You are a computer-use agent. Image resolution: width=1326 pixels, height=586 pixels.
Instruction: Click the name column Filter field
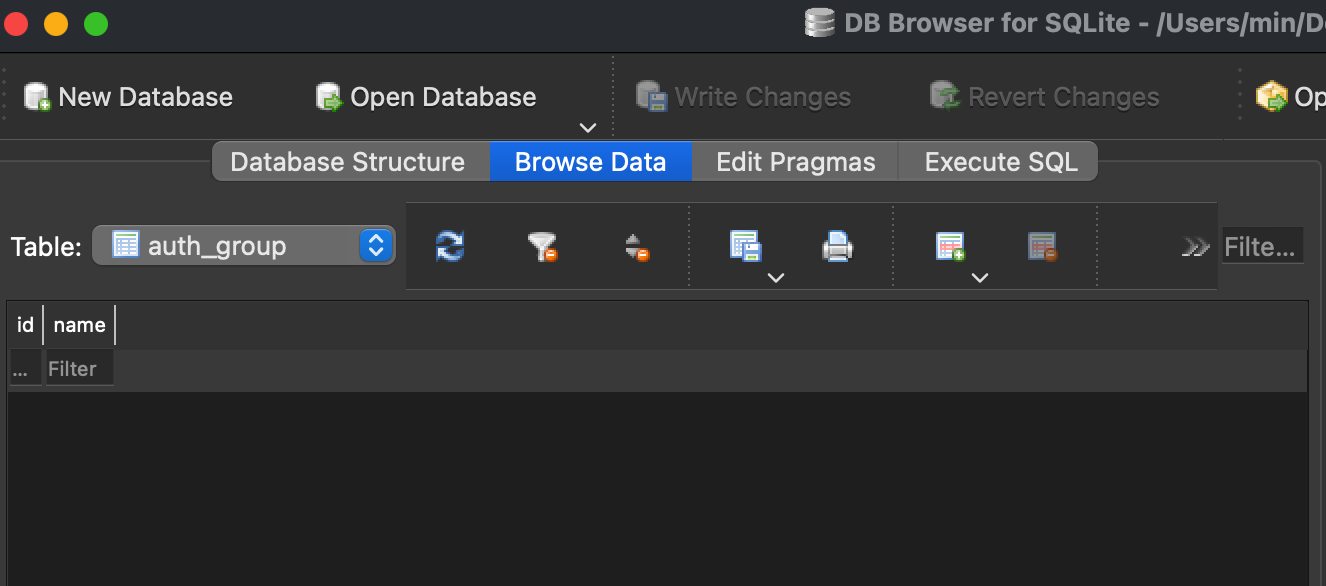click(79, 369)
